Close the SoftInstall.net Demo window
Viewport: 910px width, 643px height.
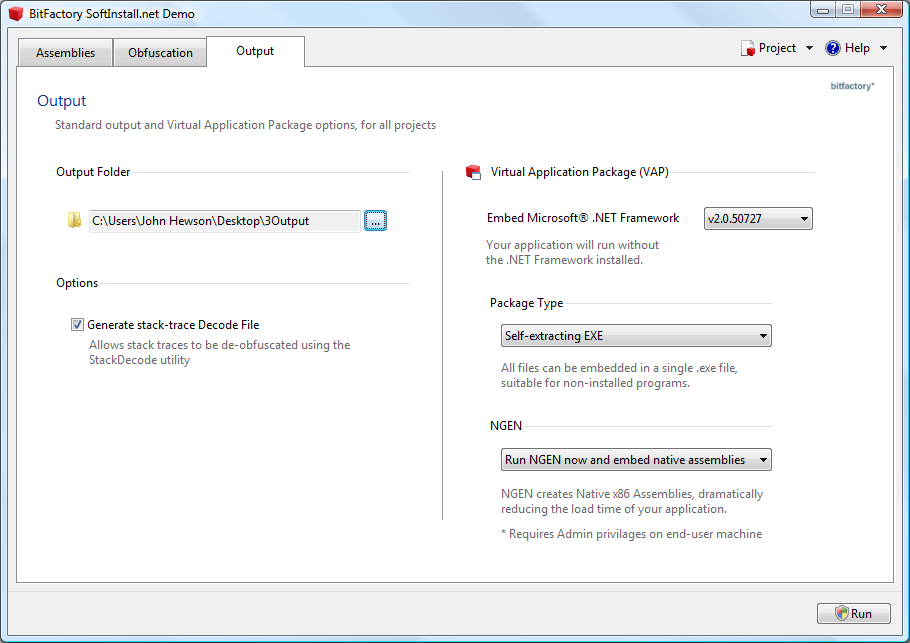[881, 9]
